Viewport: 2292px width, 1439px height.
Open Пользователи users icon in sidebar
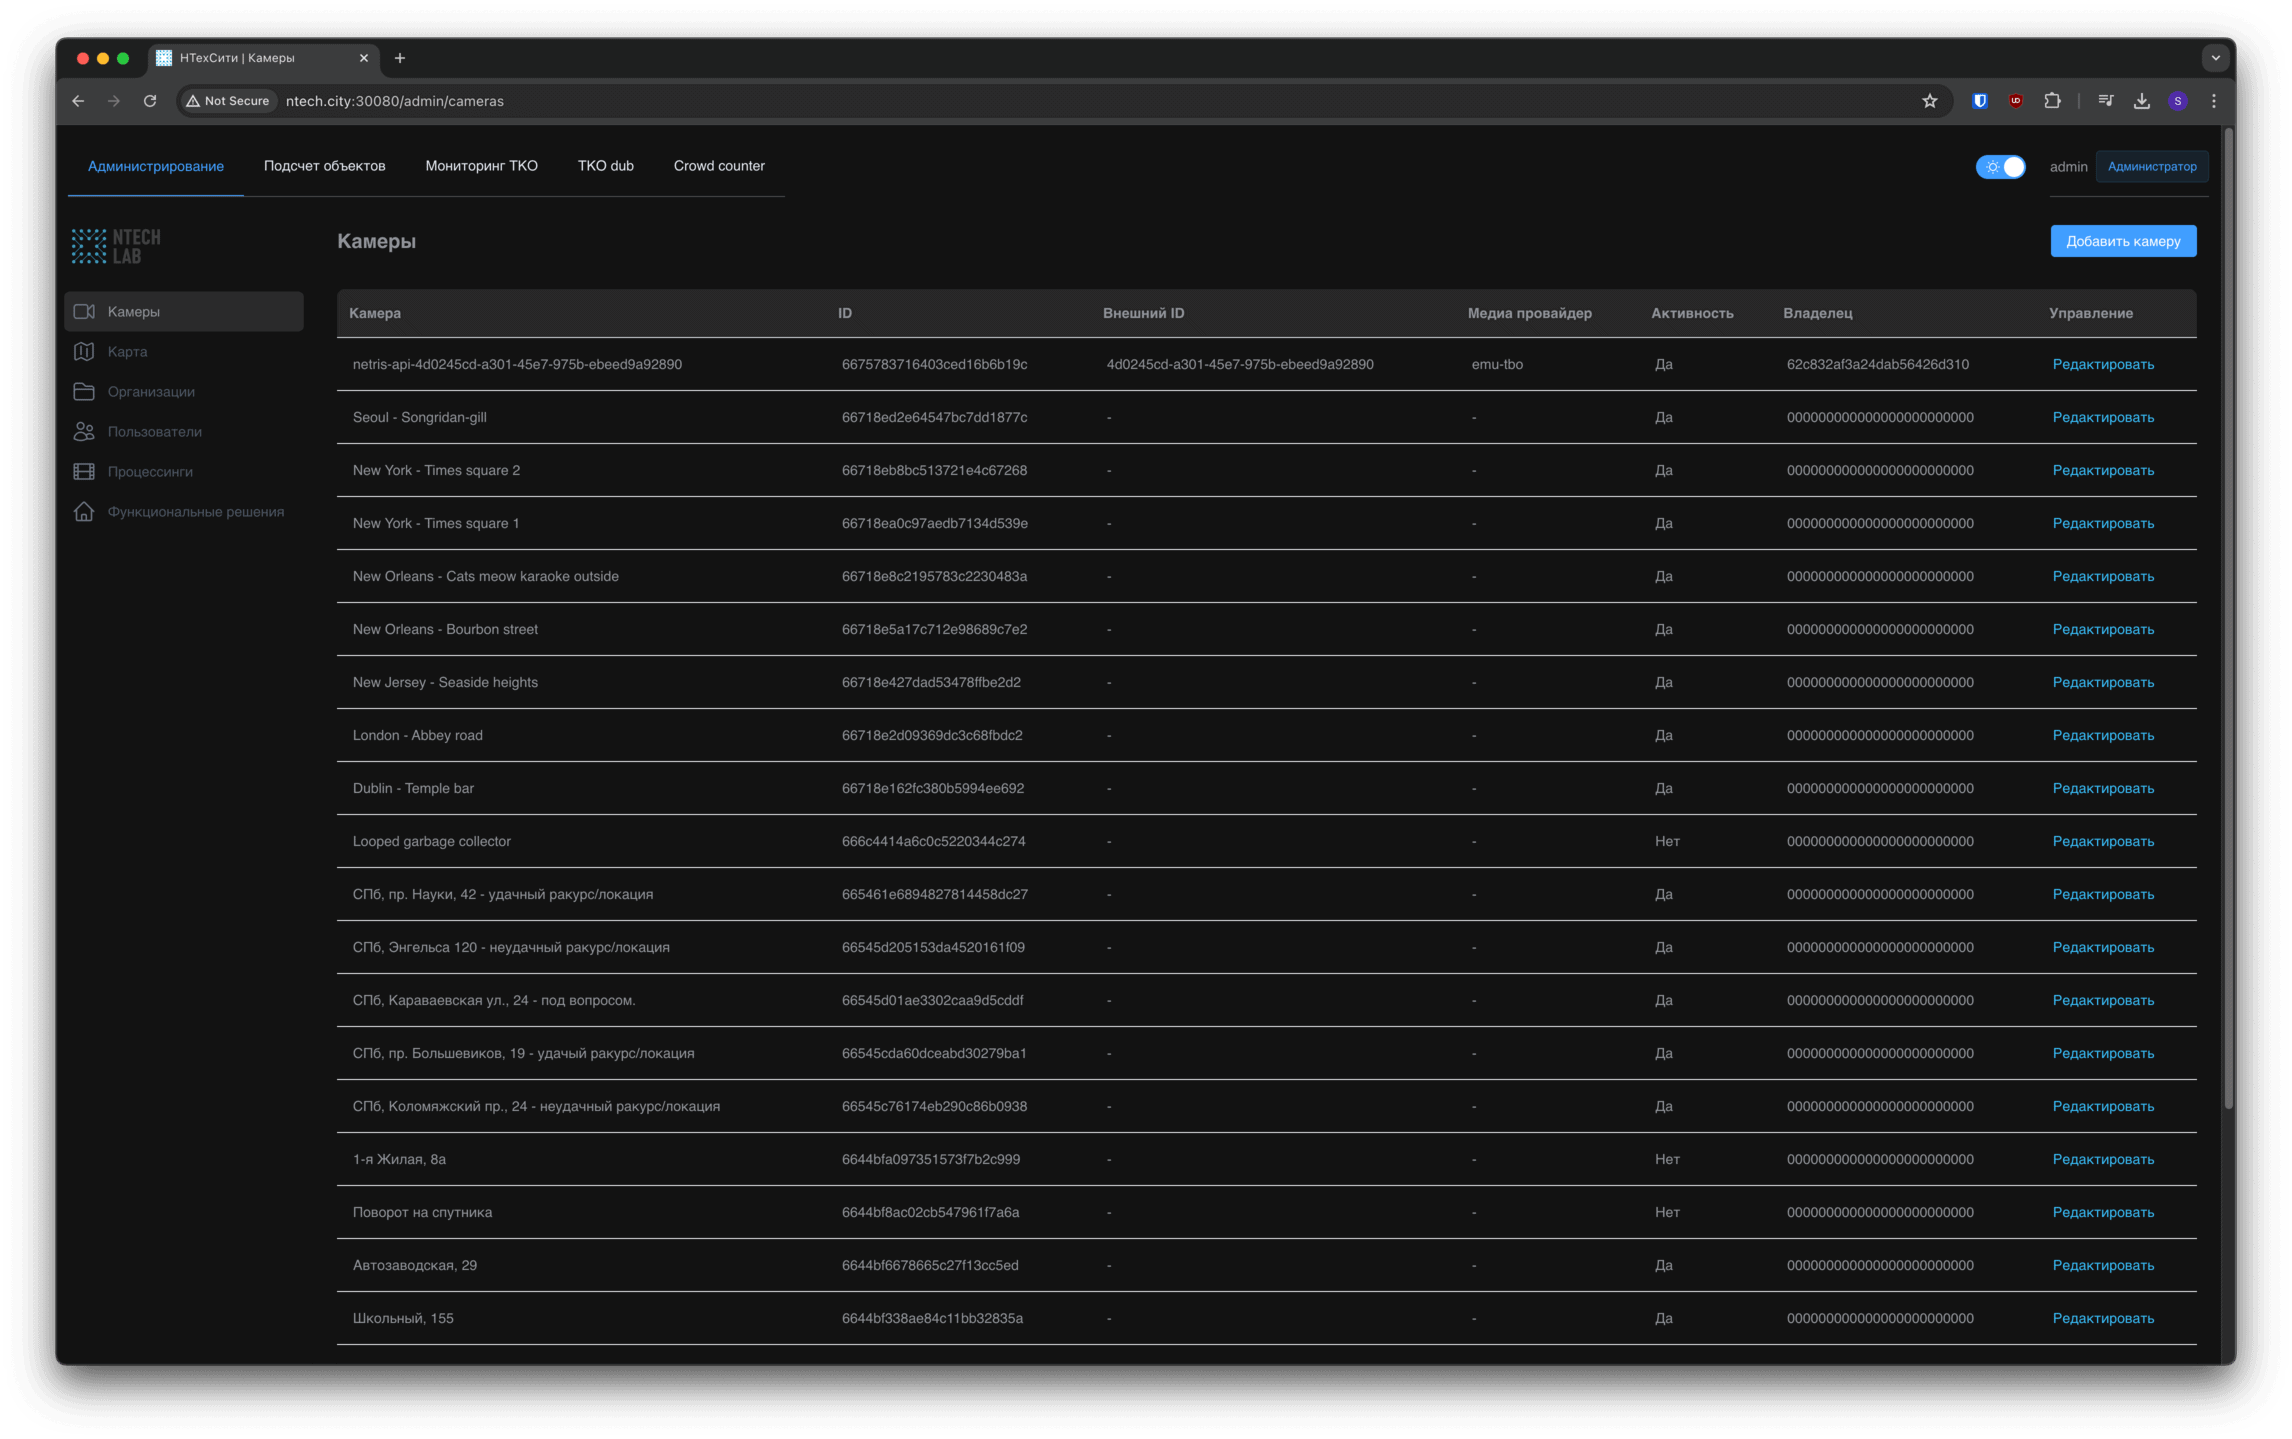click(85, 432)
